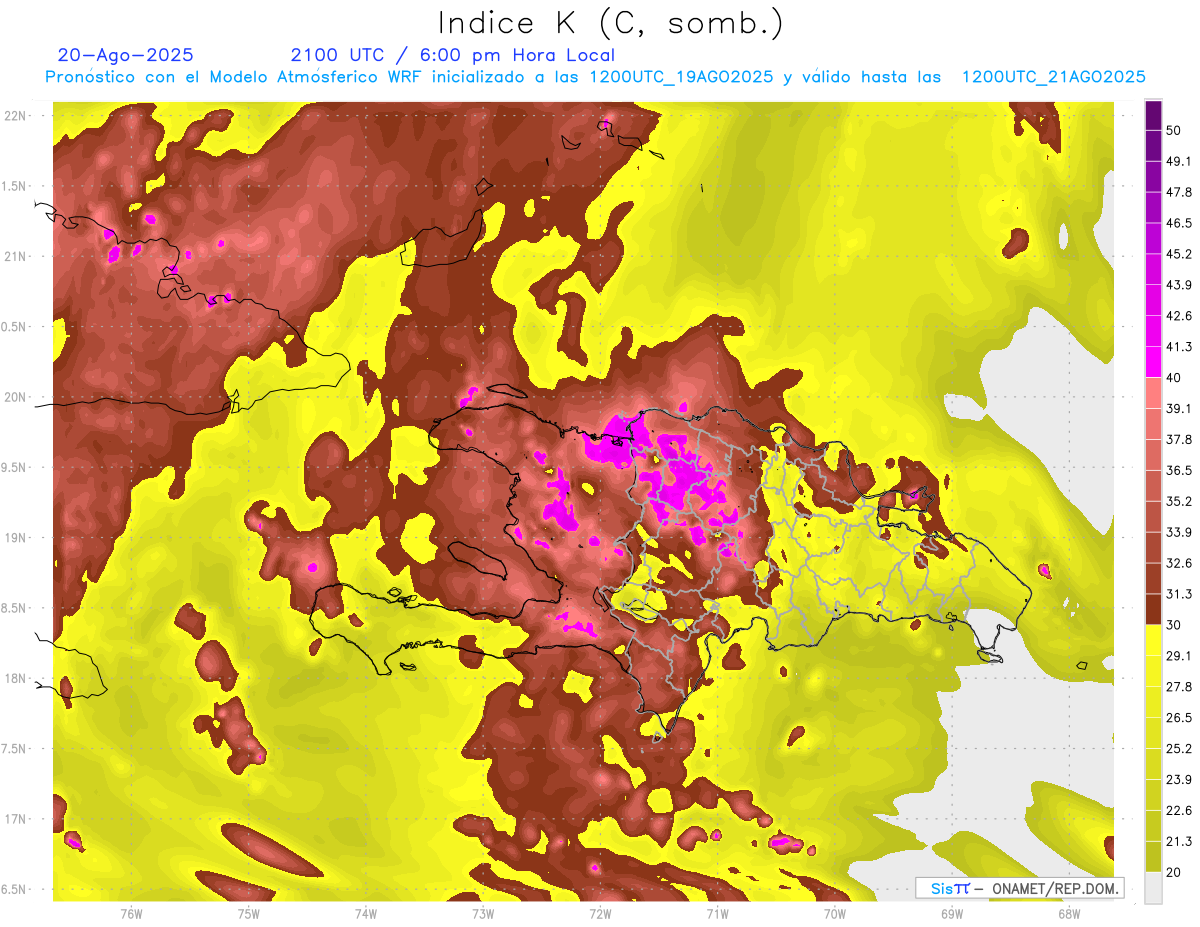Image resolution: width=1200 pixels, height=927 pixels.
Task: Click the "69W" longitude label
Action: click(952, 913)
